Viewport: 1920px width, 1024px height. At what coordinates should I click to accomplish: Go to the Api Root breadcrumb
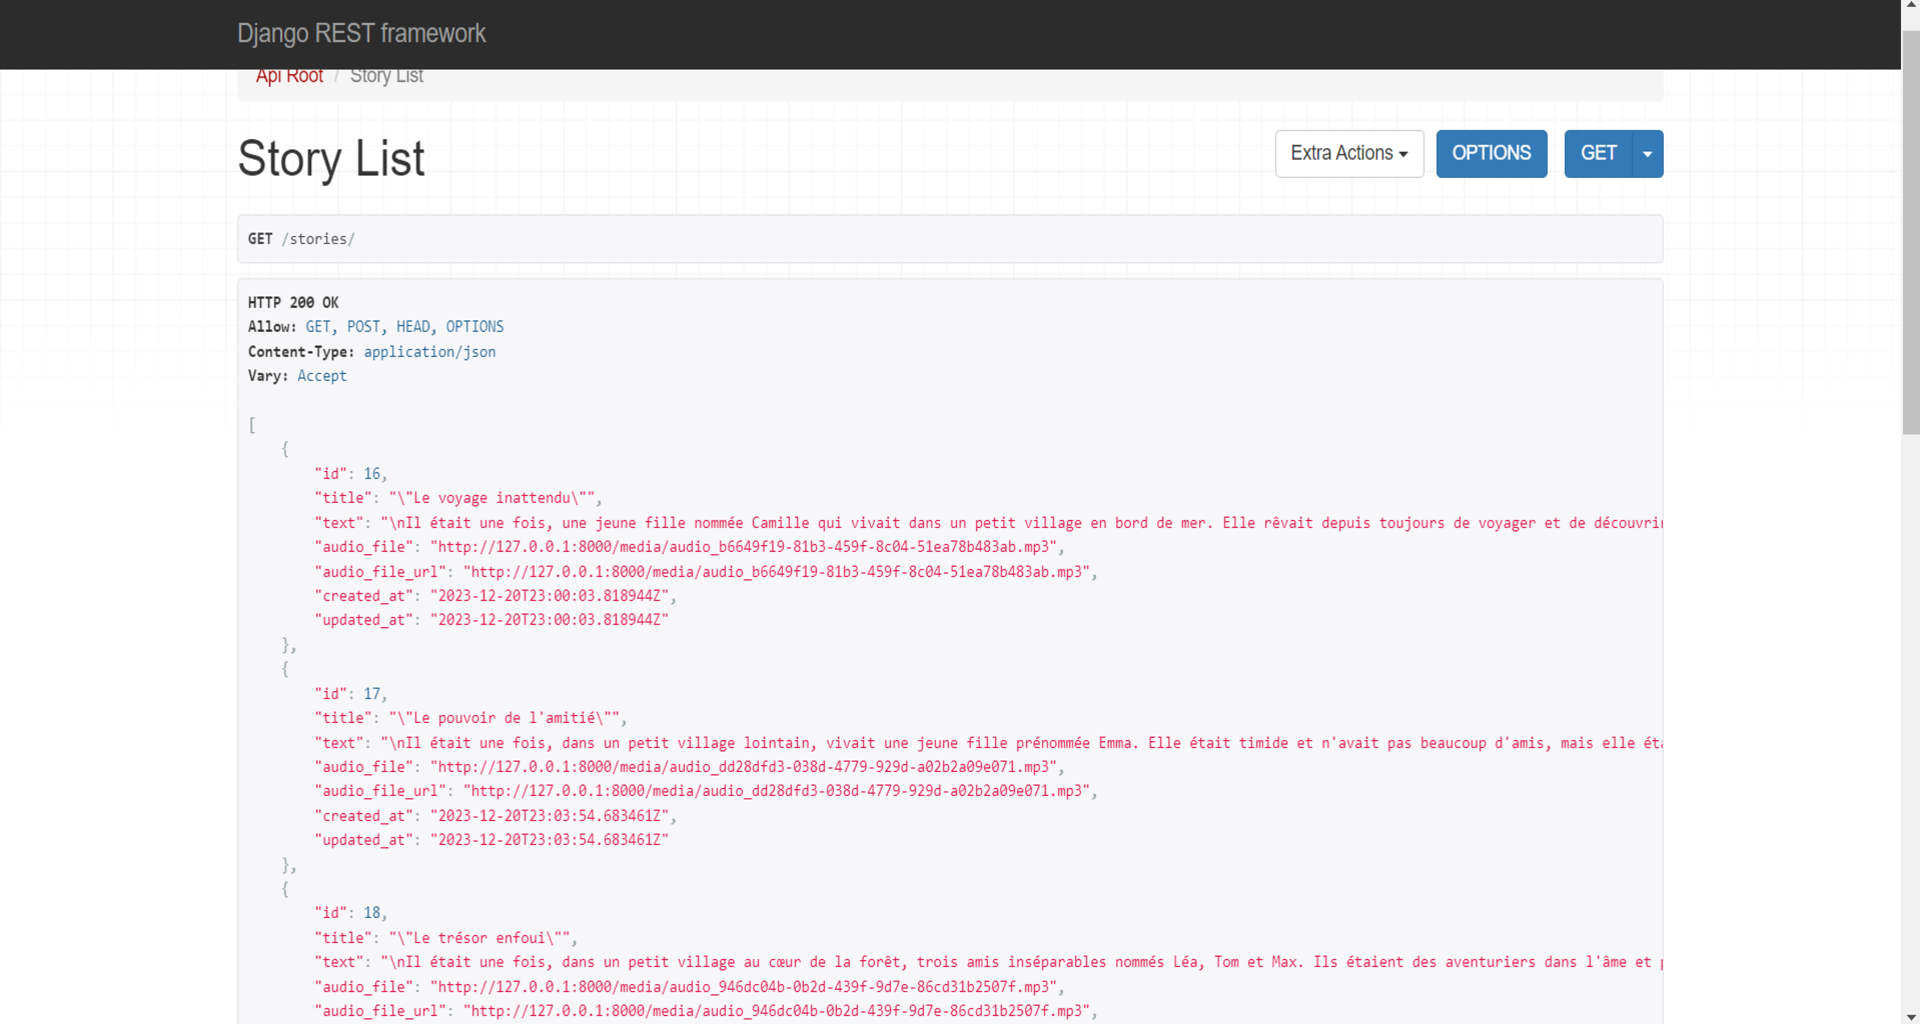(289, 76)
